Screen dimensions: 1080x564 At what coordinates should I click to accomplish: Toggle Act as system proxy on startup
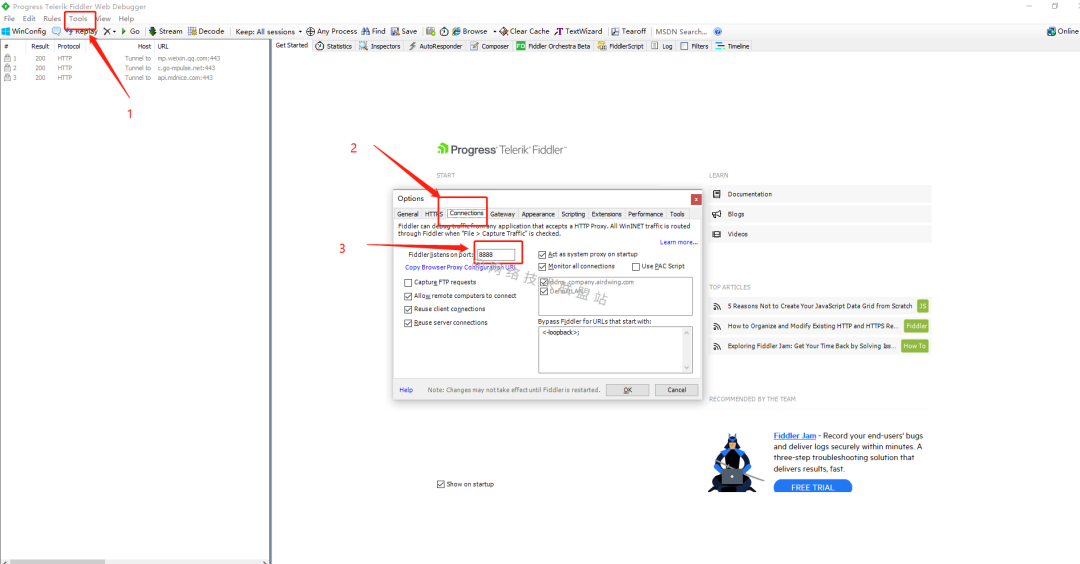point(542,255)
